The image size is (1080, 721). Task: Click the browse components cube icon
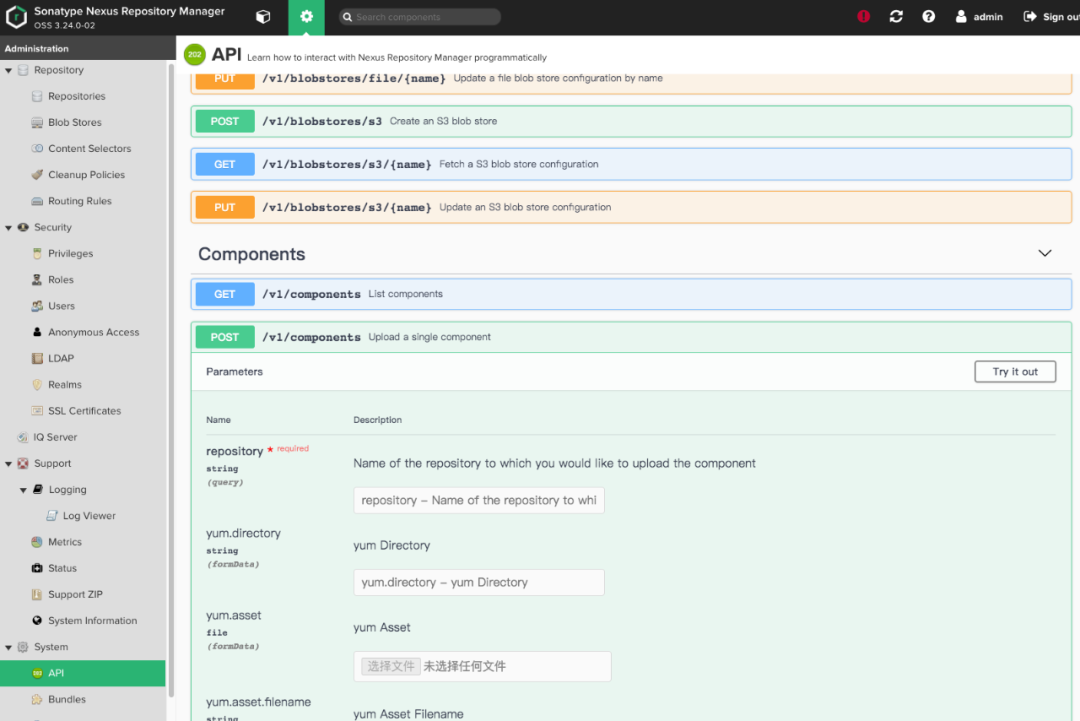263,17
